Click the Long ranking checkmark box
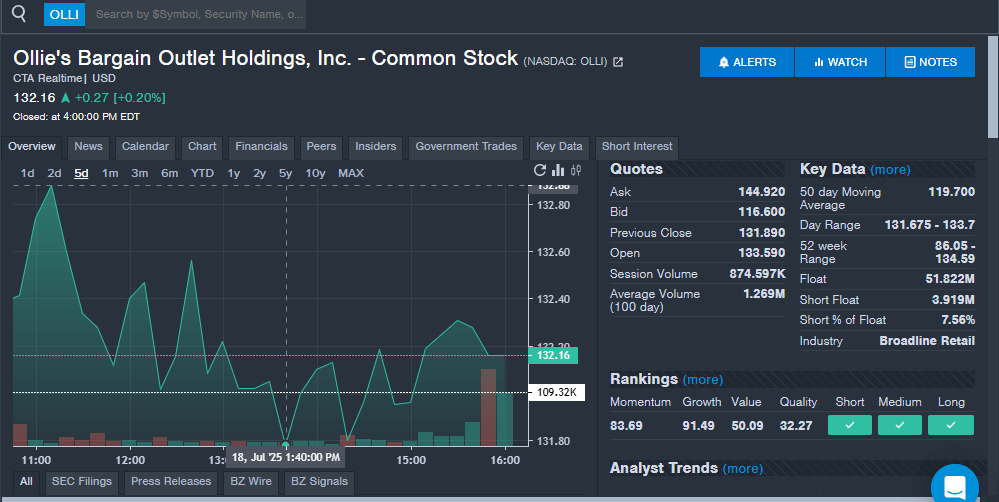The height and width of the screenshot is (502, 999). 951,425
